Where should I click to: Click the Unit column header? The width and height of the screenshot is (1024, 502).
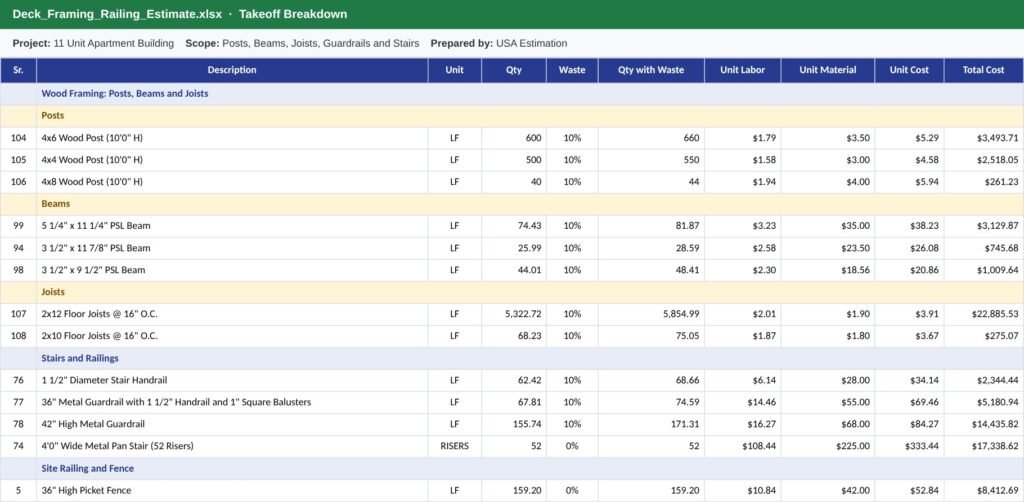point(455,71)
